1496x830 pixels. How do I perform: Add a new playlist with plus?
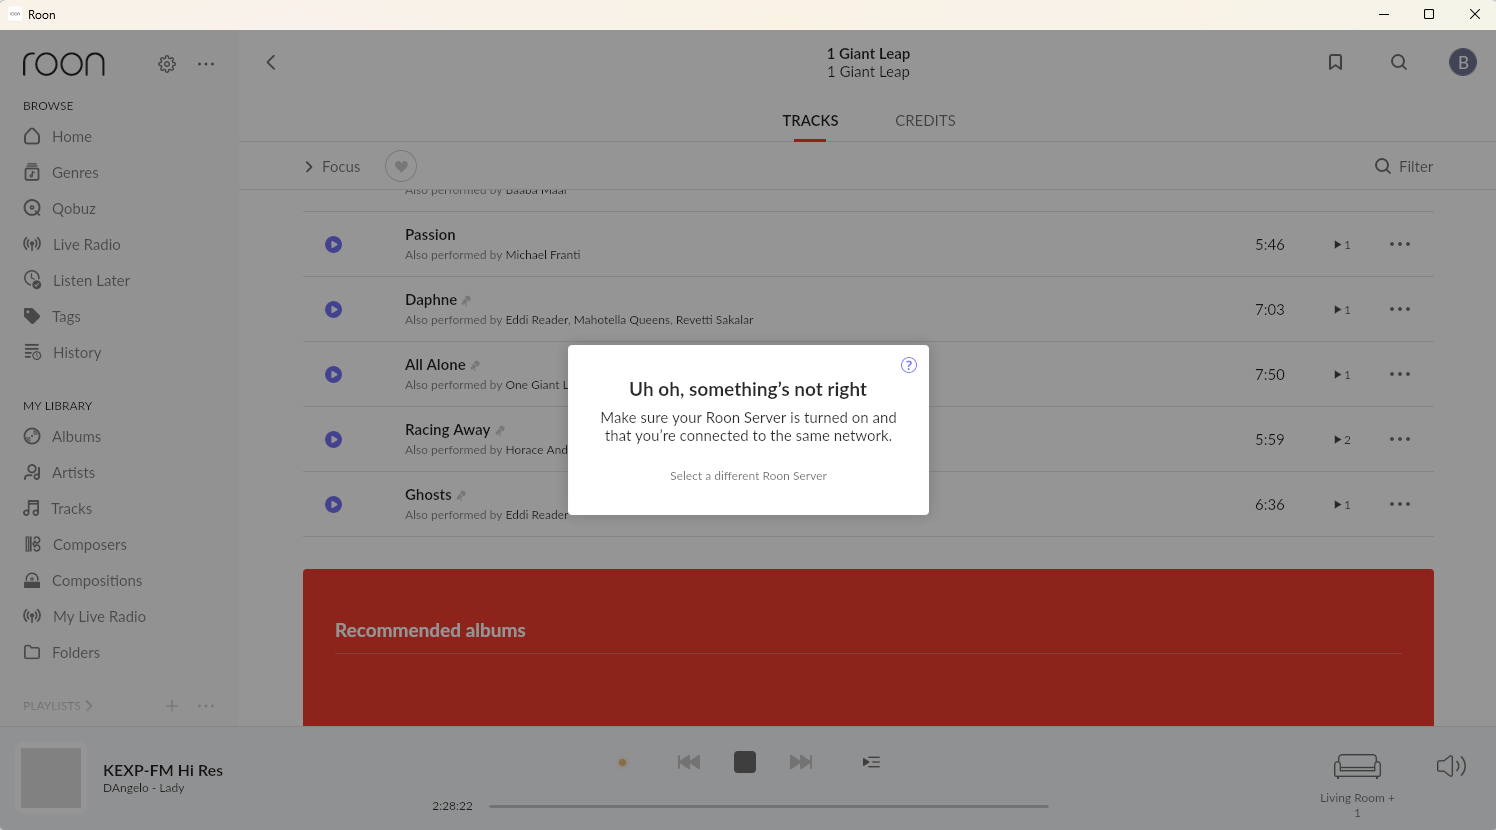pos(172,706)
